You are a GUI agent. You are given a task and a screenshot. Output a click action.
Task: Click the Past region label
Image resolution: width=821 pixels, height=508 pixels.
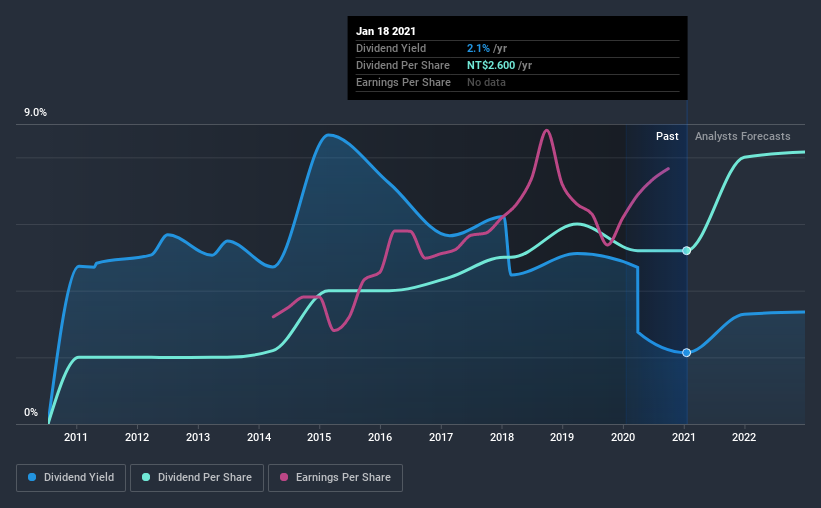[667, 136]
